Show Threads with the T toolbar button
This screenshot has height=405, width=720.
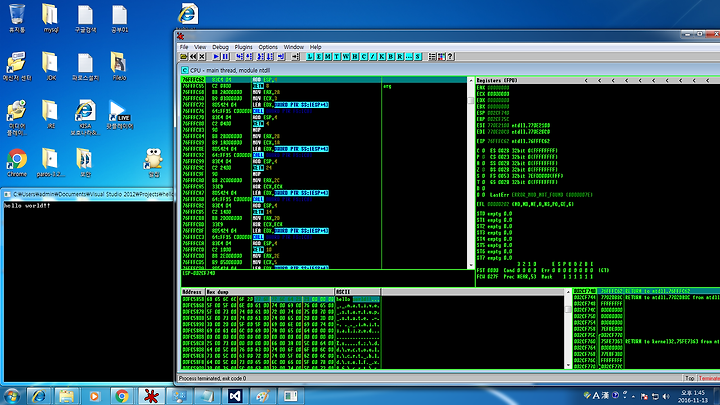[337, 56]
